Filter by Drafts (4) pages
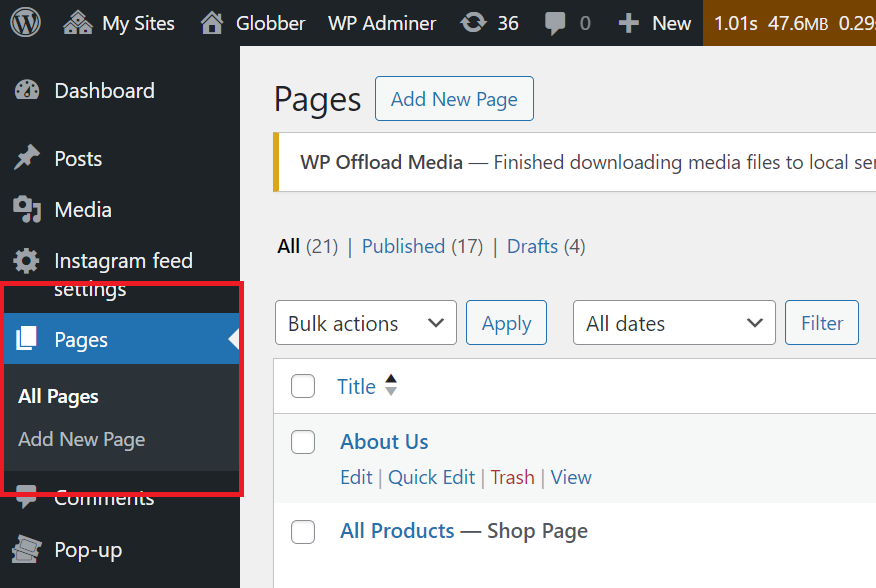 tap(546, 246)
